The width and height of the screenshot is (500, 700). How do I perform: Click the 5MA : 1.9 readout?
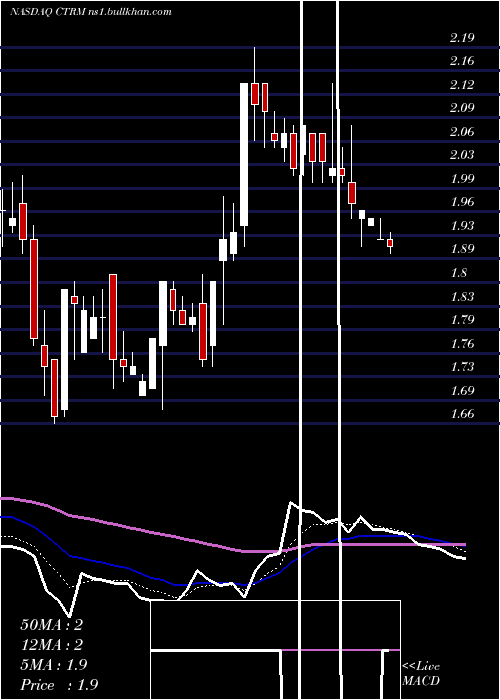point(54,665)
